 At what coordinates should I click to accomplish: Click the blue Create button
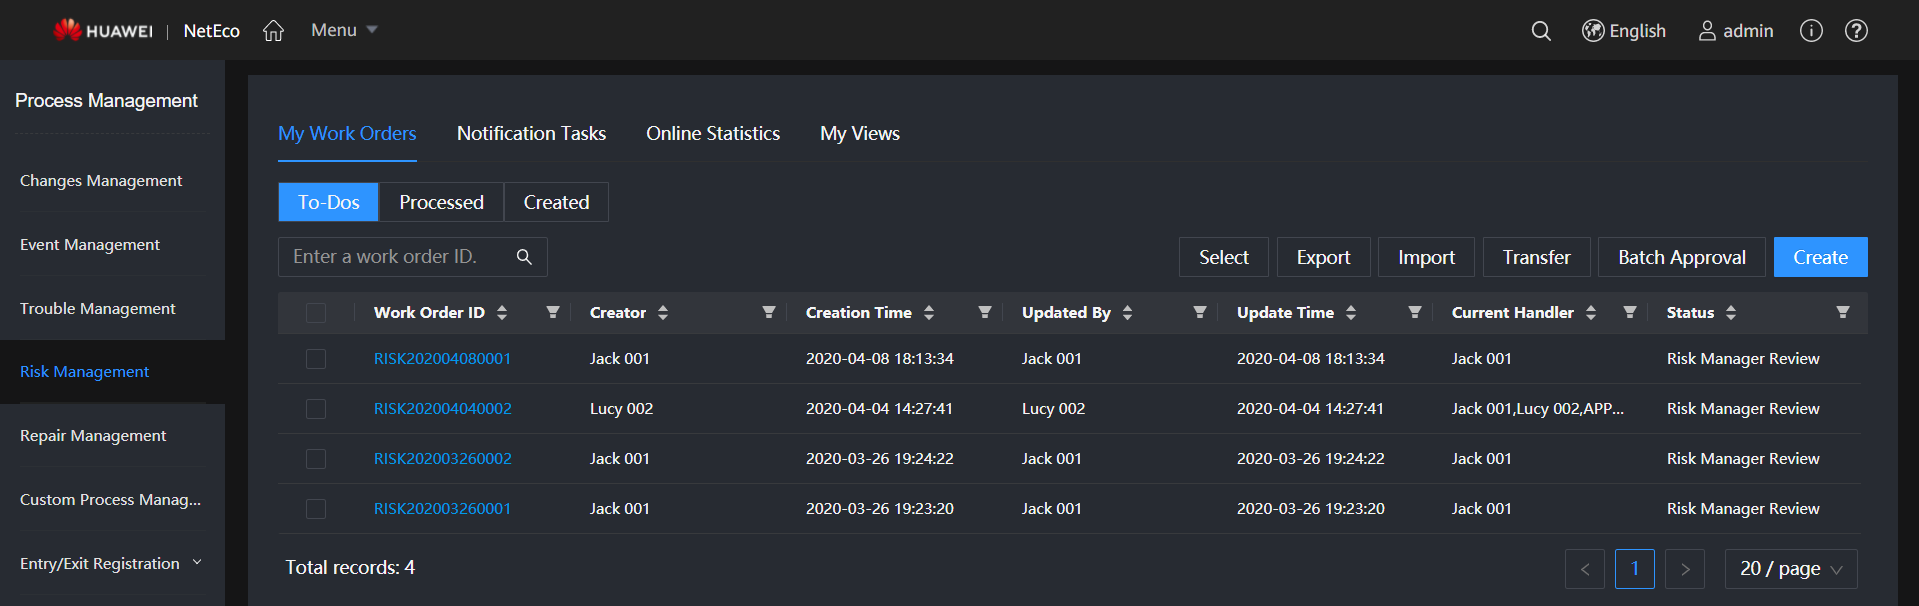coord(1820,257)
